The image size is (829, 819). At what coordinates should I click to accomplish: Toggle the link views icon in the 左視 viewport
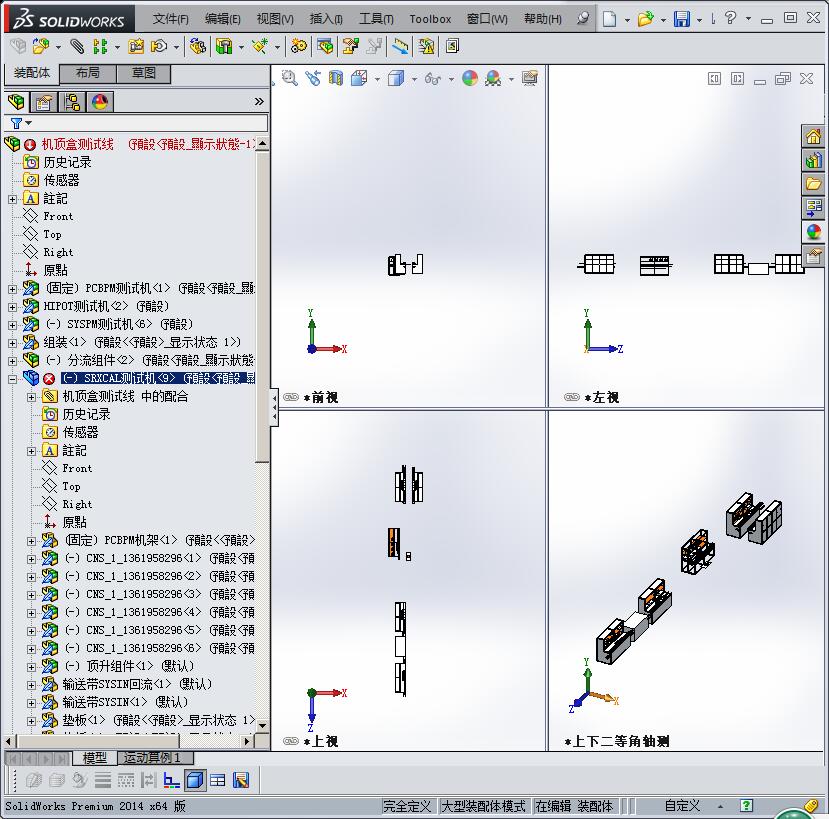tap(572, 397)
